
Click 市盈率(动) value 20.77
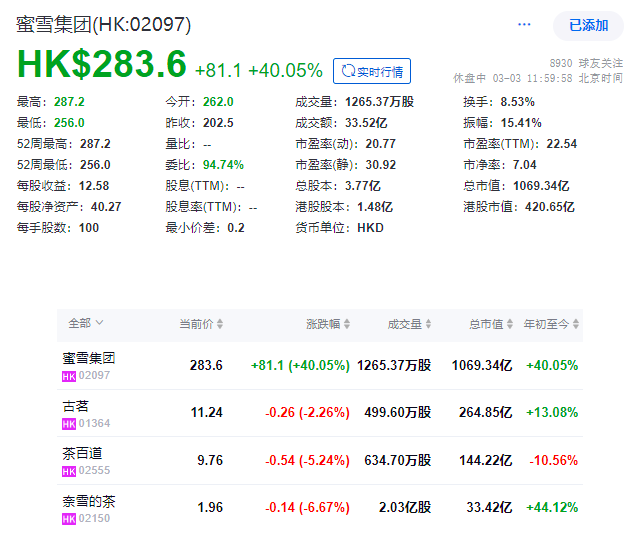tap(380, 144)
